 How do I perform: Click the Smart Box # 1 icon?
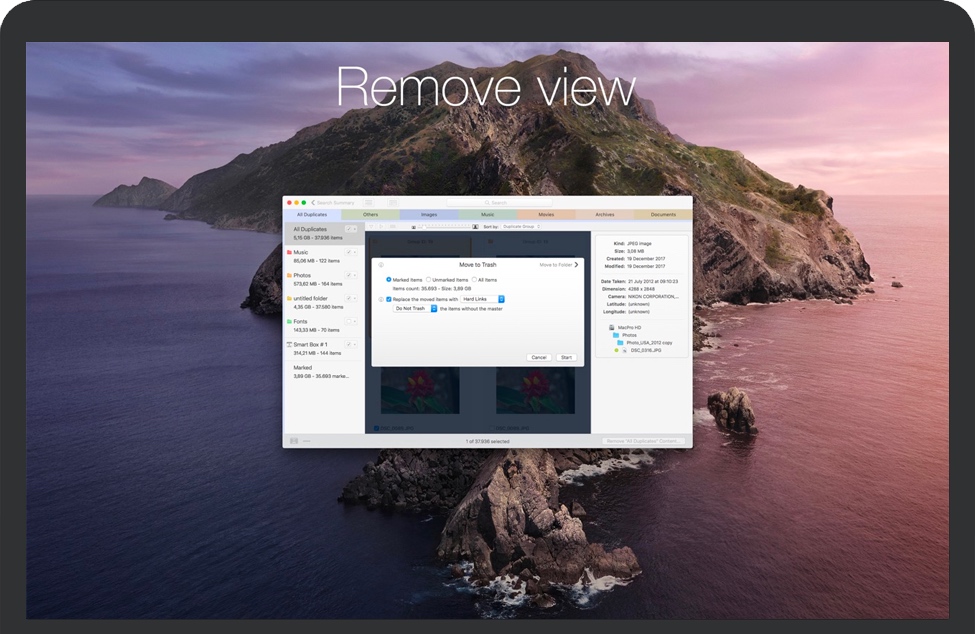tap(290, 344)
